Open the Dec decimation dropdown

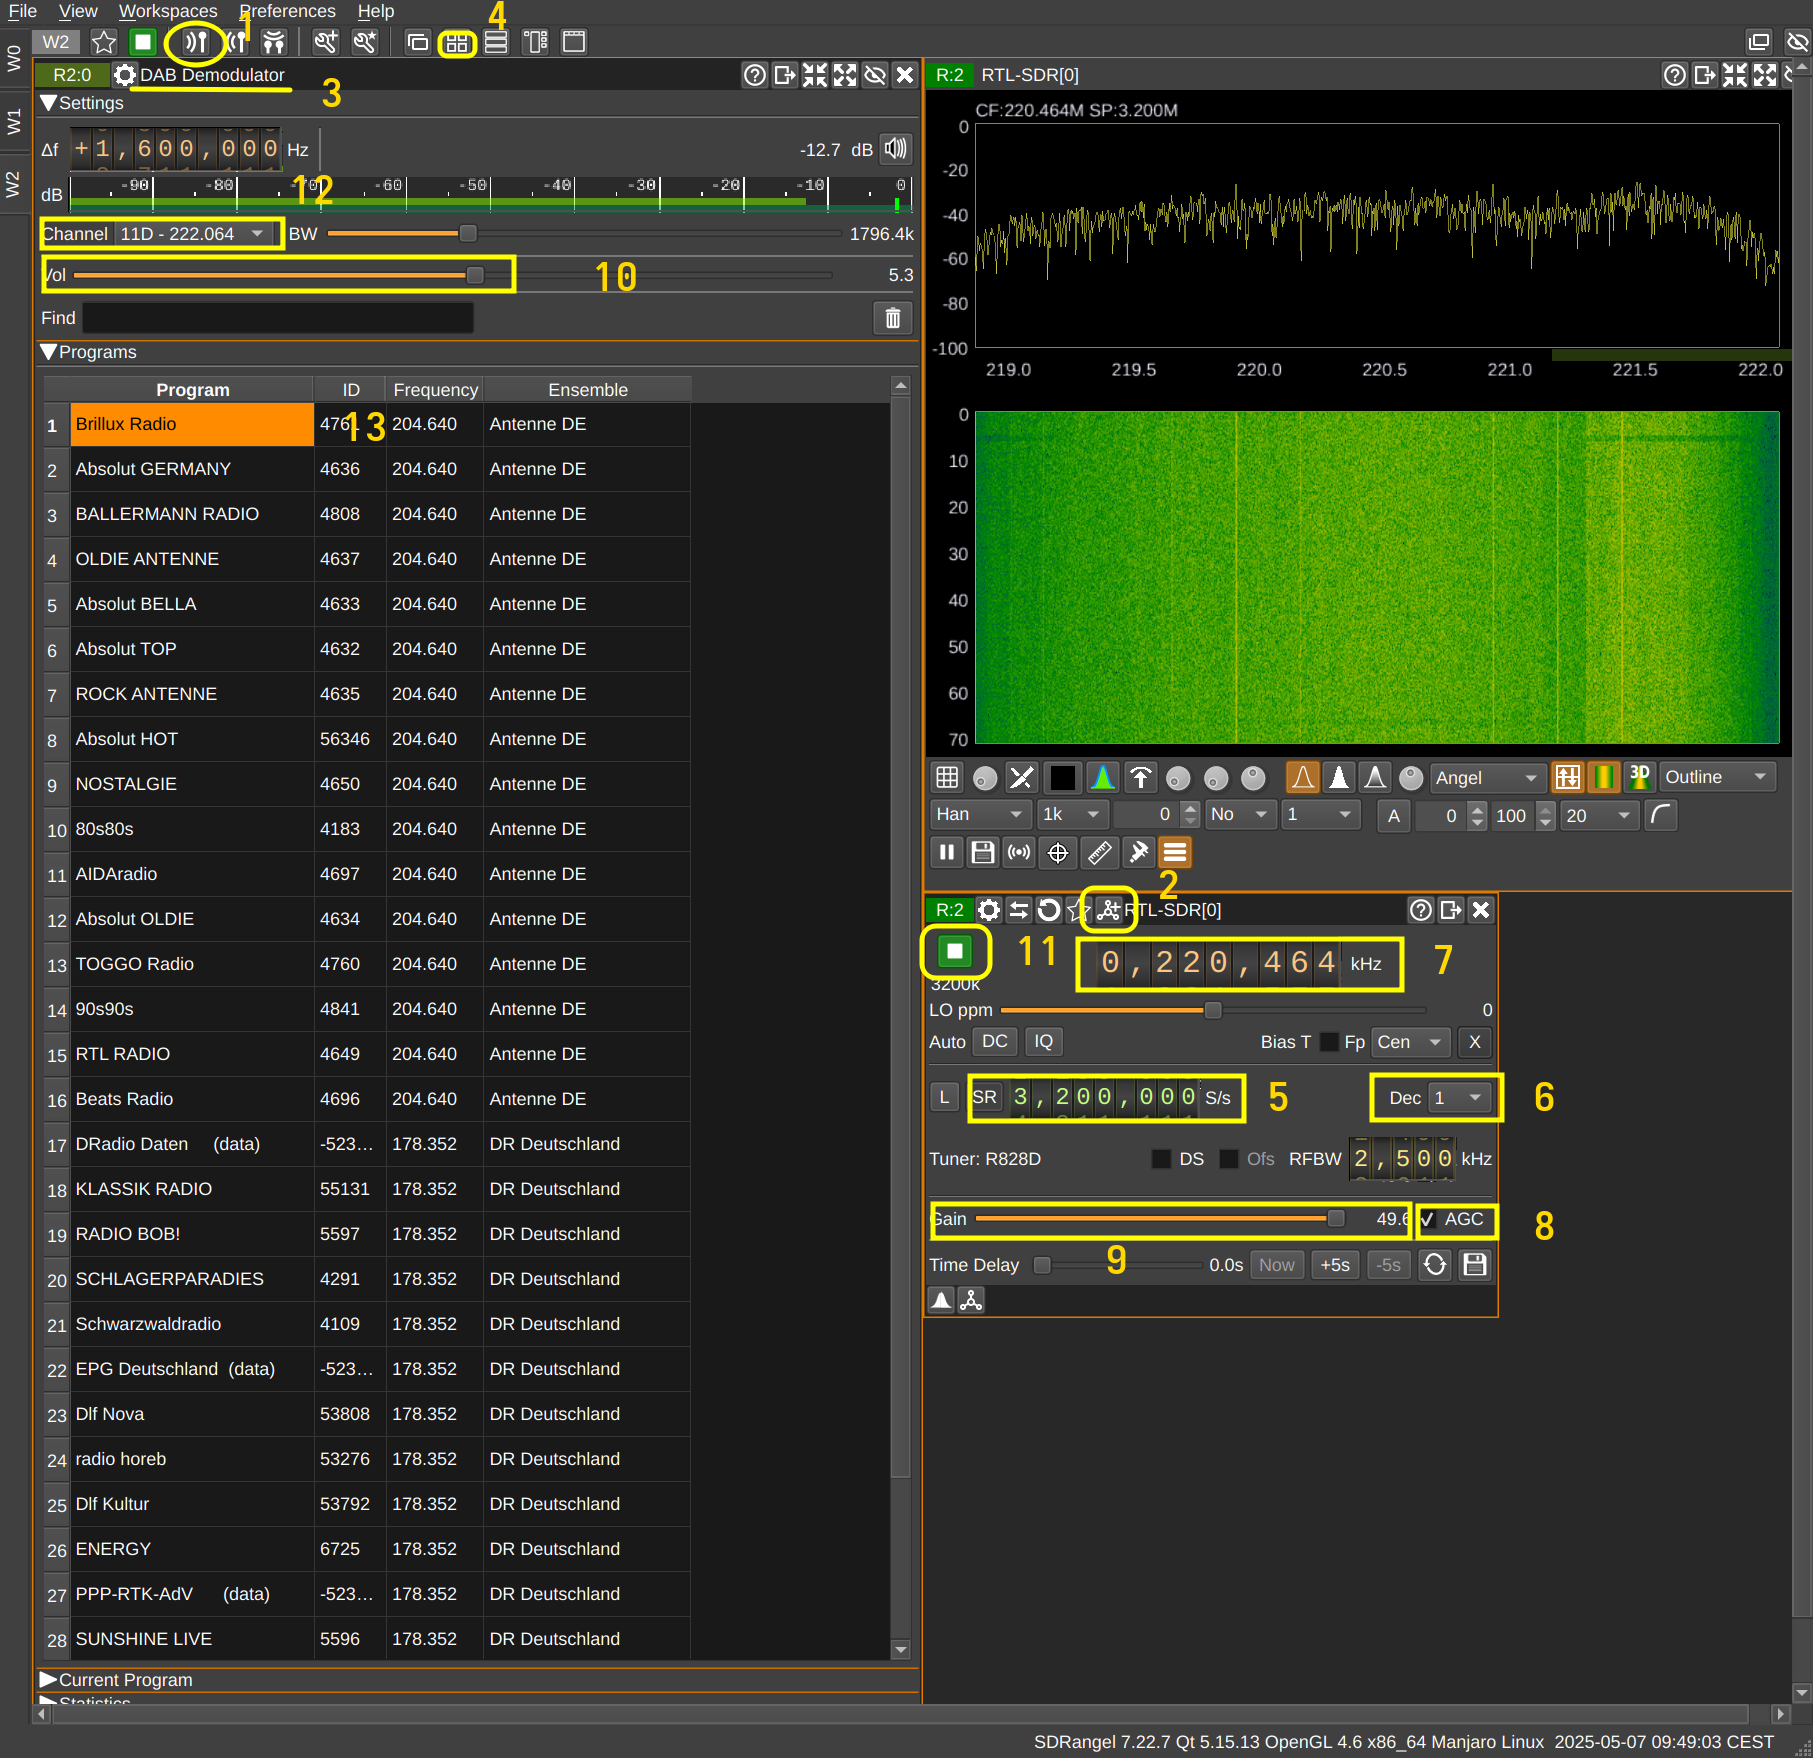[1460, 1098]
